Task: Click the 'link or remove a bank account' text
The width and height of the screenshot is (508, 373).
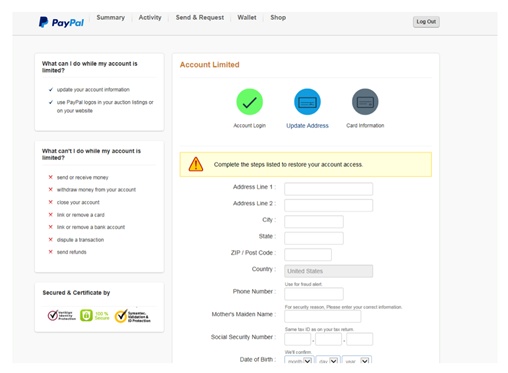Action: click(x=91, y=227)
